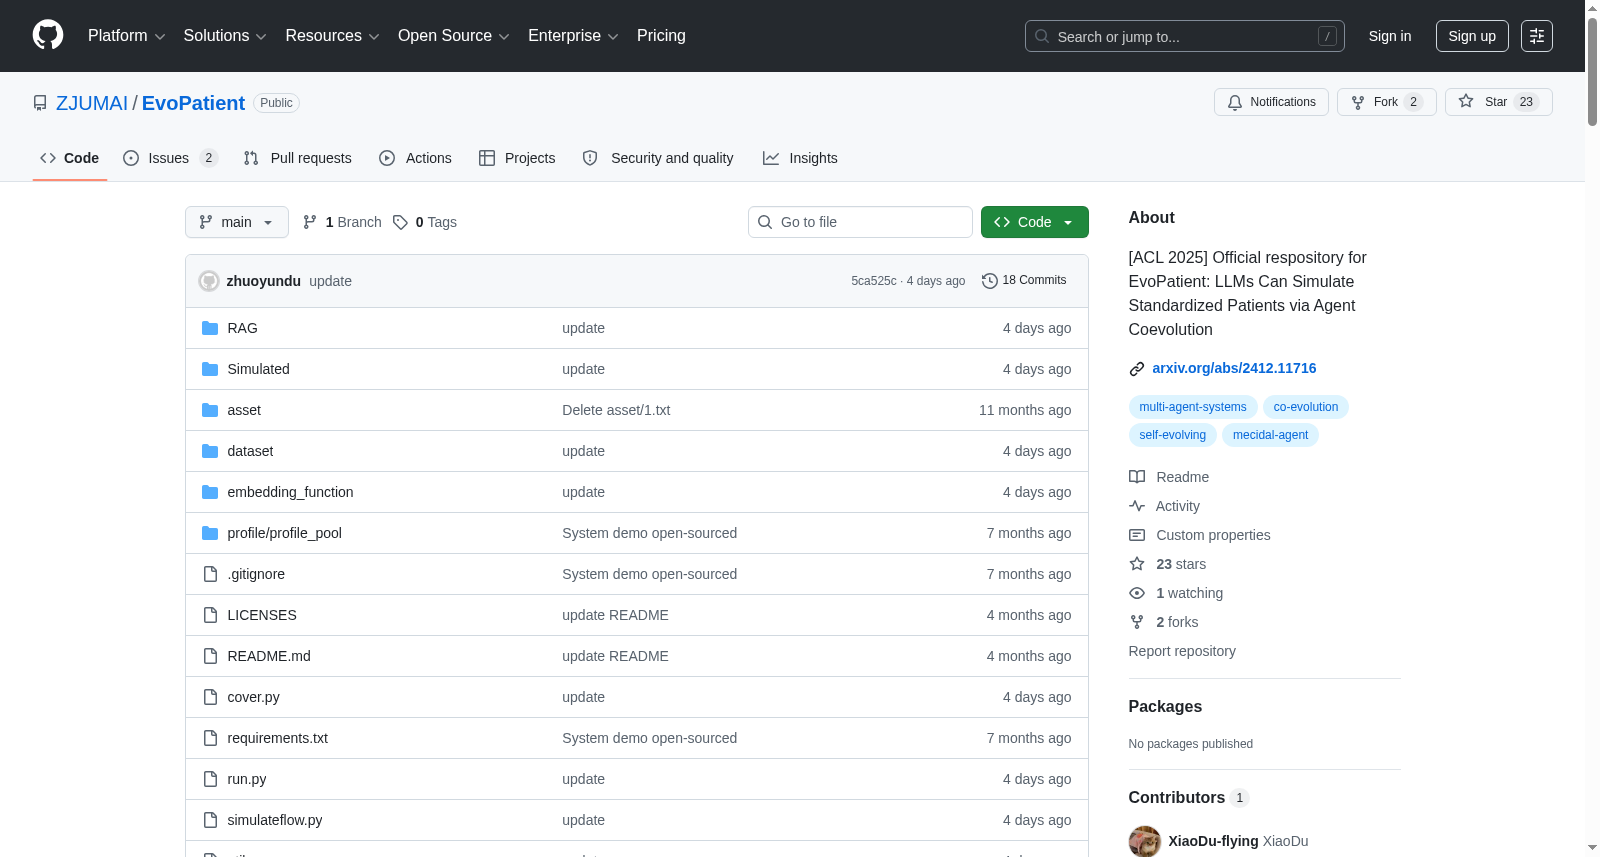Switch to the Security and quality tab
This screenshot has width=1600, height=857.
[658, 158]
